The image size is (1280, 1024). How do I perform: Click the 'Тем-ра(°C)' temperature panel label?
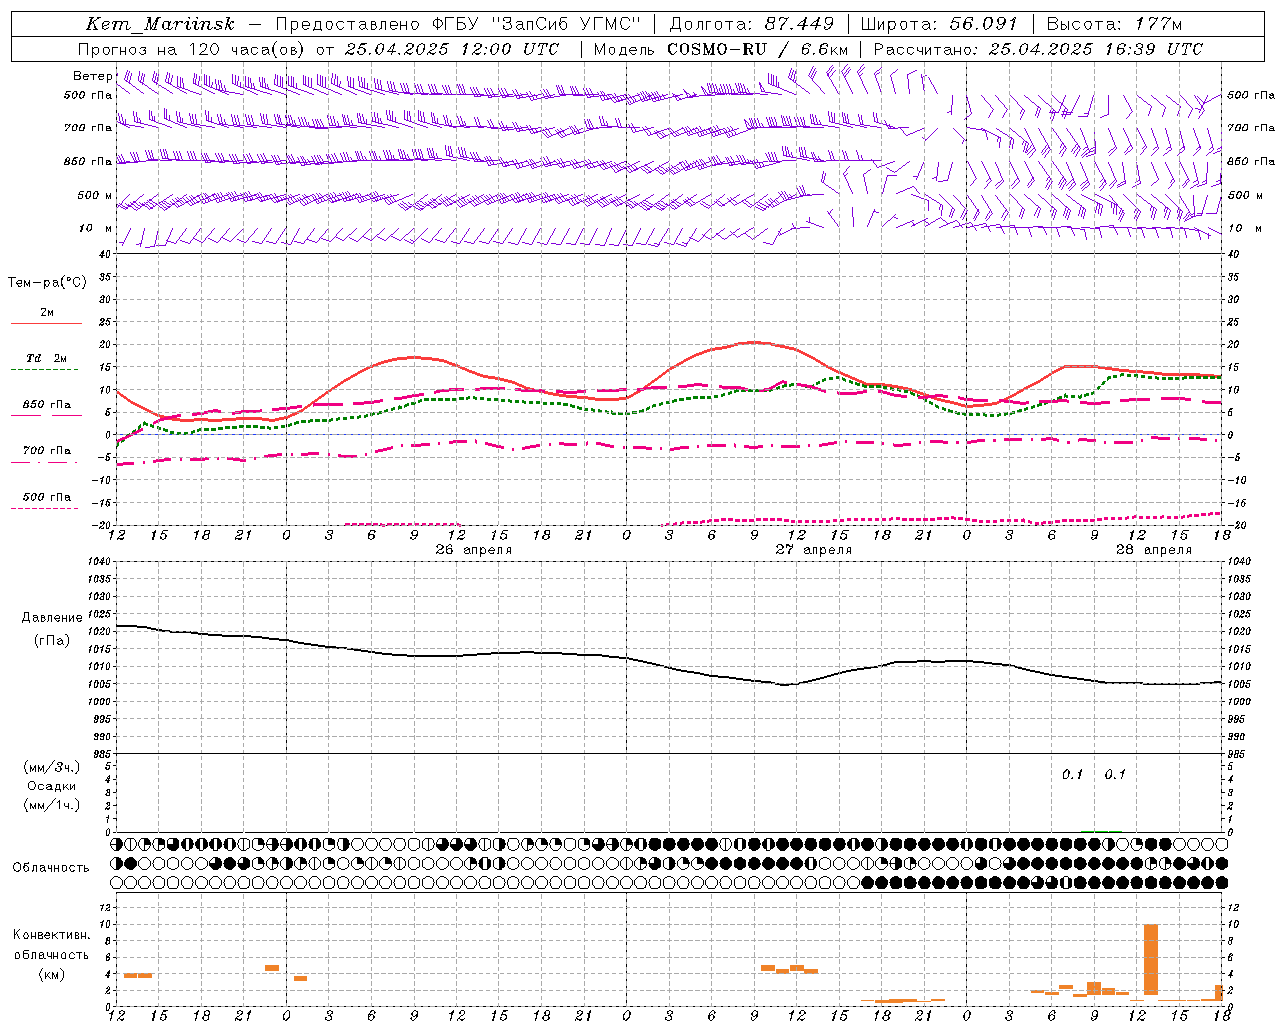47,283
